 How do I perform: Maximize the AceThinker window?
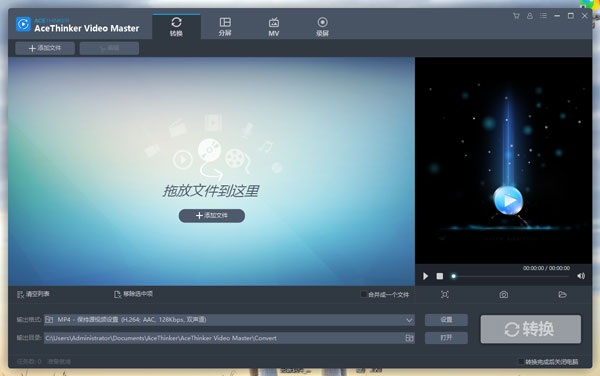pos(571,16)
